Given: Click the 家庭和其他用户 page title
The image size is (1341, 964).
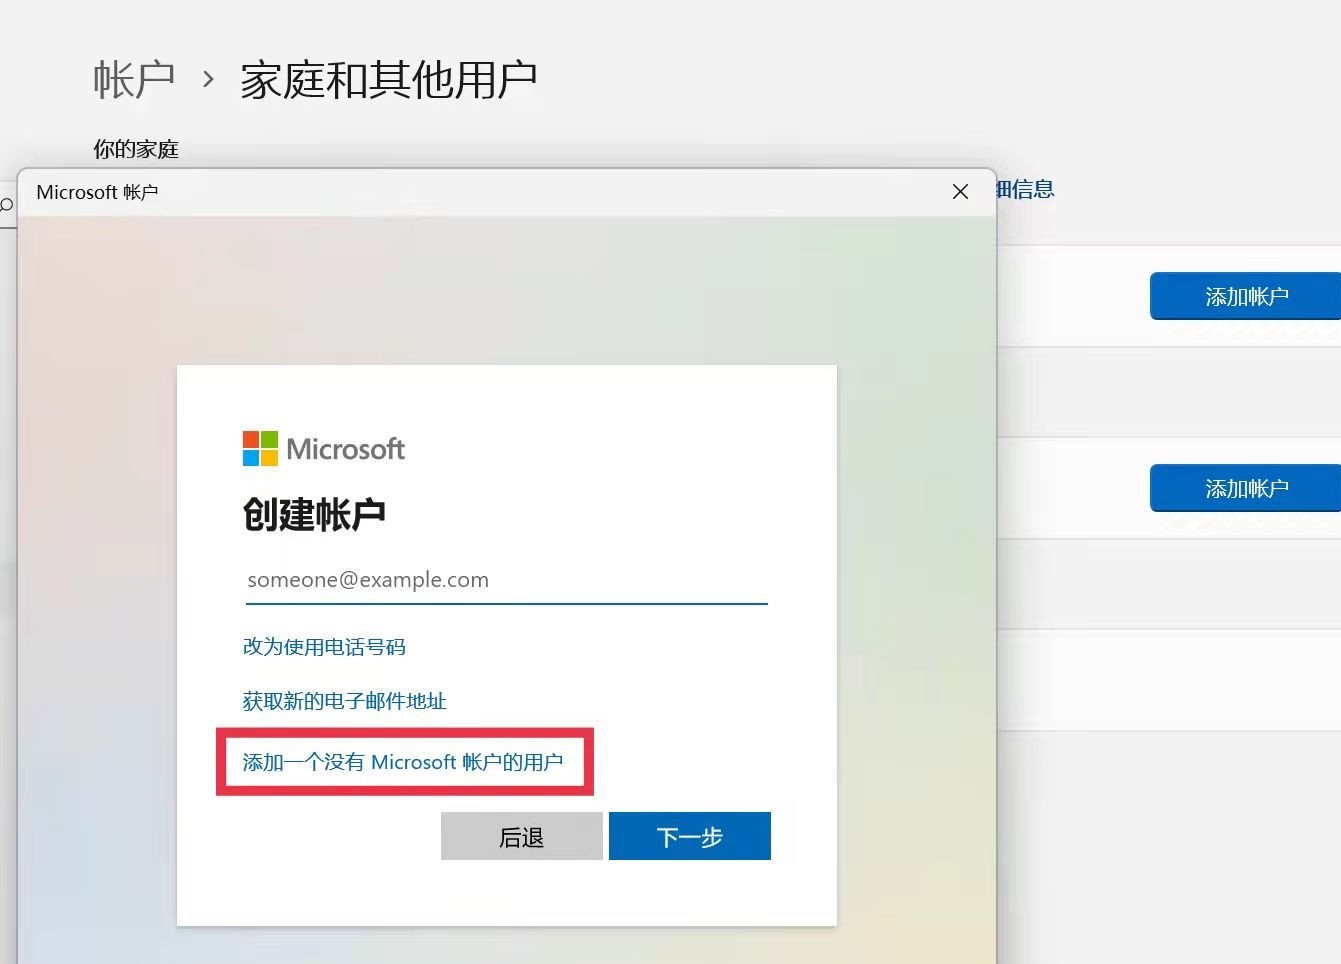Looking at the screenshot, I should (388, 80).
